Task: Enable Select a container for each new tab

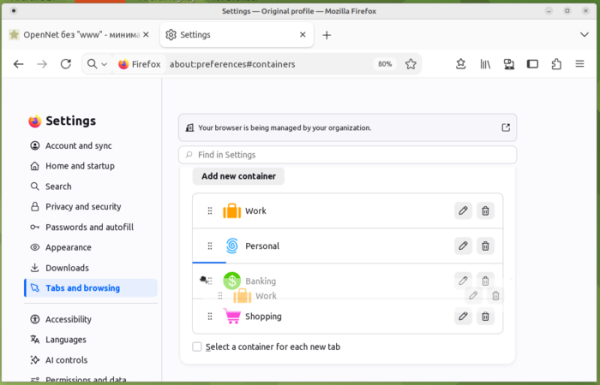Action: tap(197, 347)
